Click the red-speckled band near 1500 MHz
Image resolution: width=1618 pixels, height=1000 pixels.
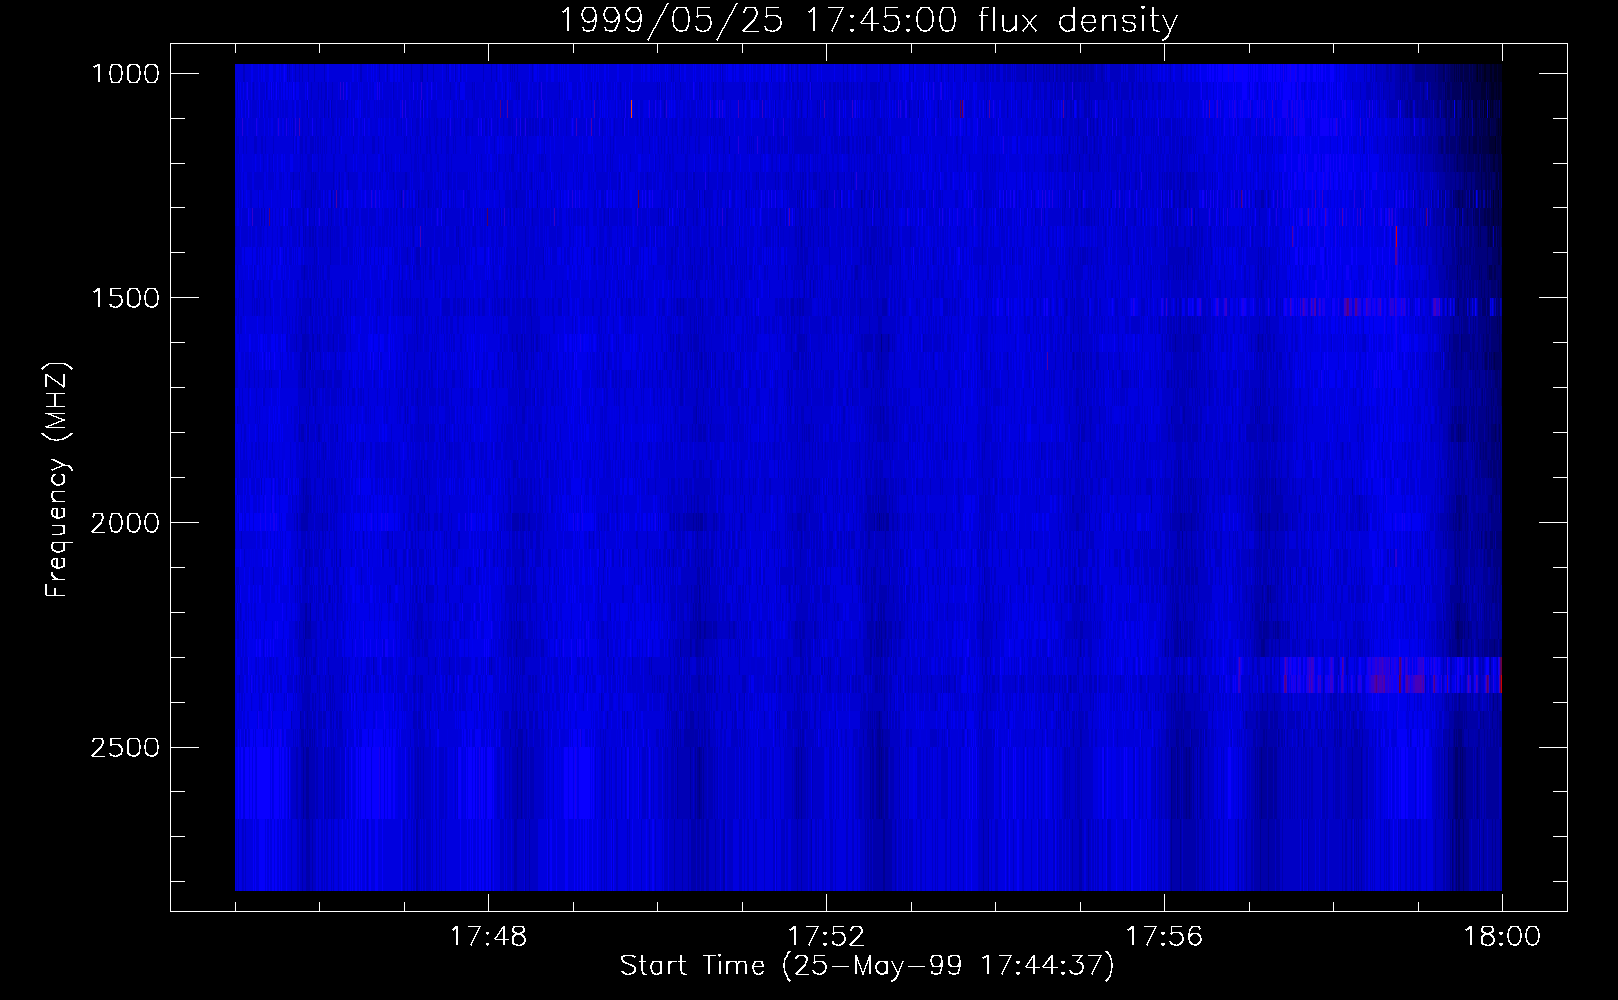(1330, 306)
